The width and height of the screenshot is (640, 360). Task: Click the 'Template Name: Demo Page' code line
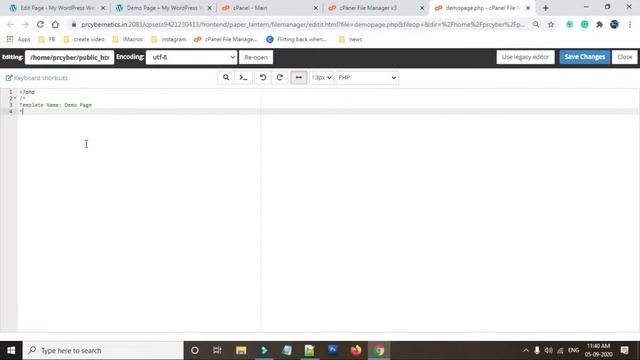click(x=56, y=105)
